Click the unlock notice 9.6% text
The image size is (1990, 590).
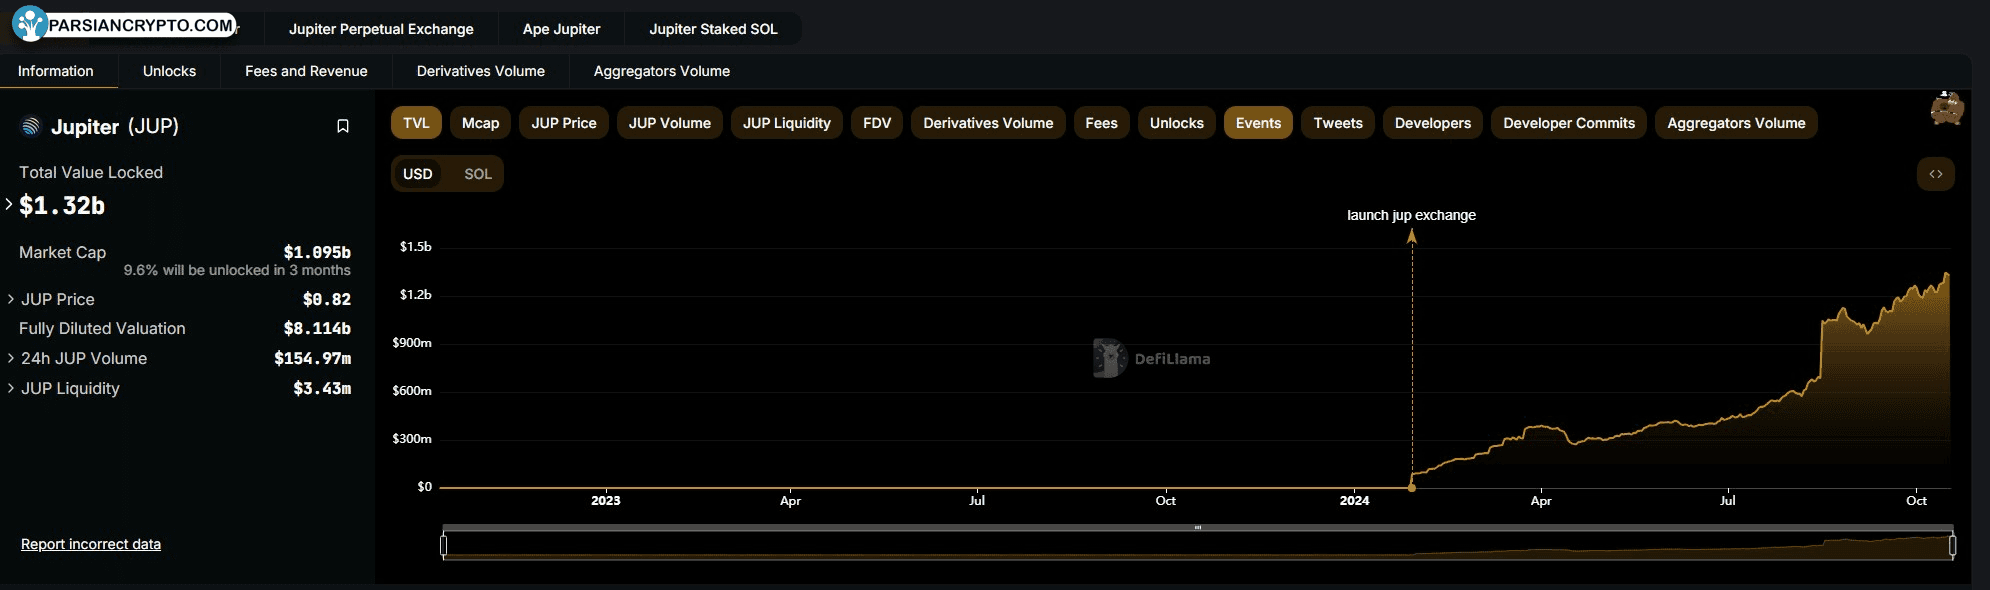click(237, 270)
